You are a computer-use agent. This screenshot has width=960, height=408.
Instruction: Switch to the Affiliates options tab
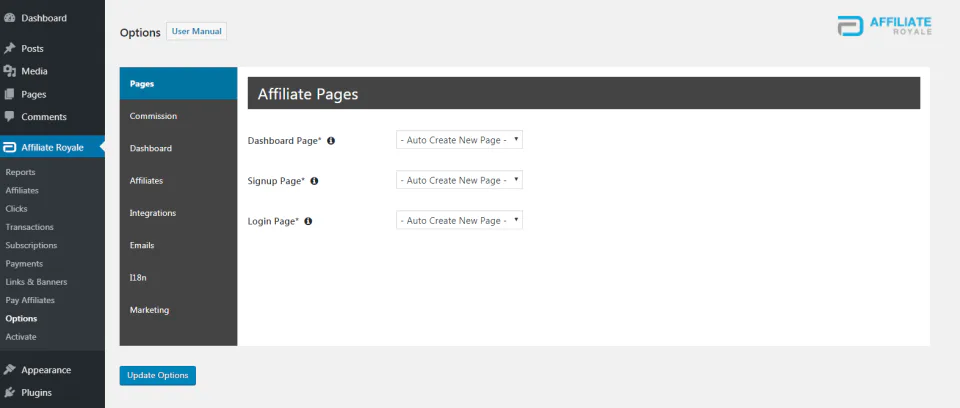(x=178, y=181)
